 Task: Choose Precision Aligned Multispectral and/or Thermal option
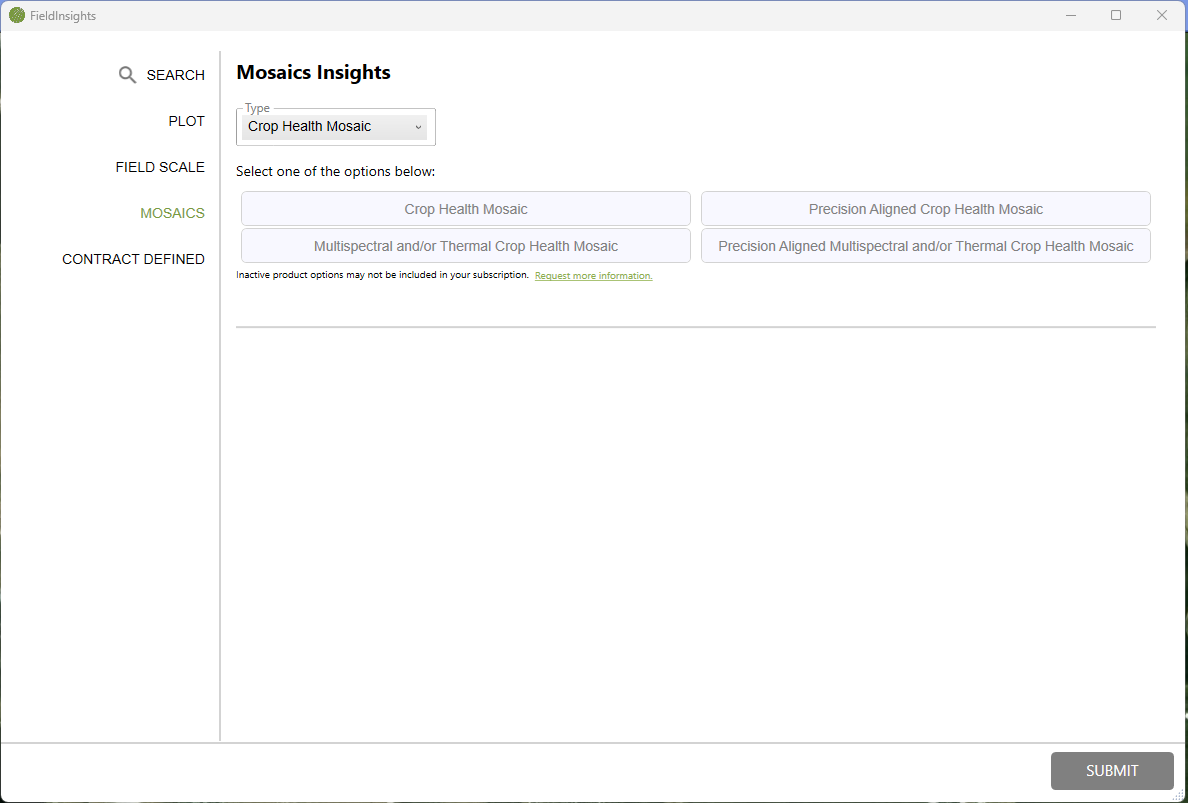(x=925, y=246)
